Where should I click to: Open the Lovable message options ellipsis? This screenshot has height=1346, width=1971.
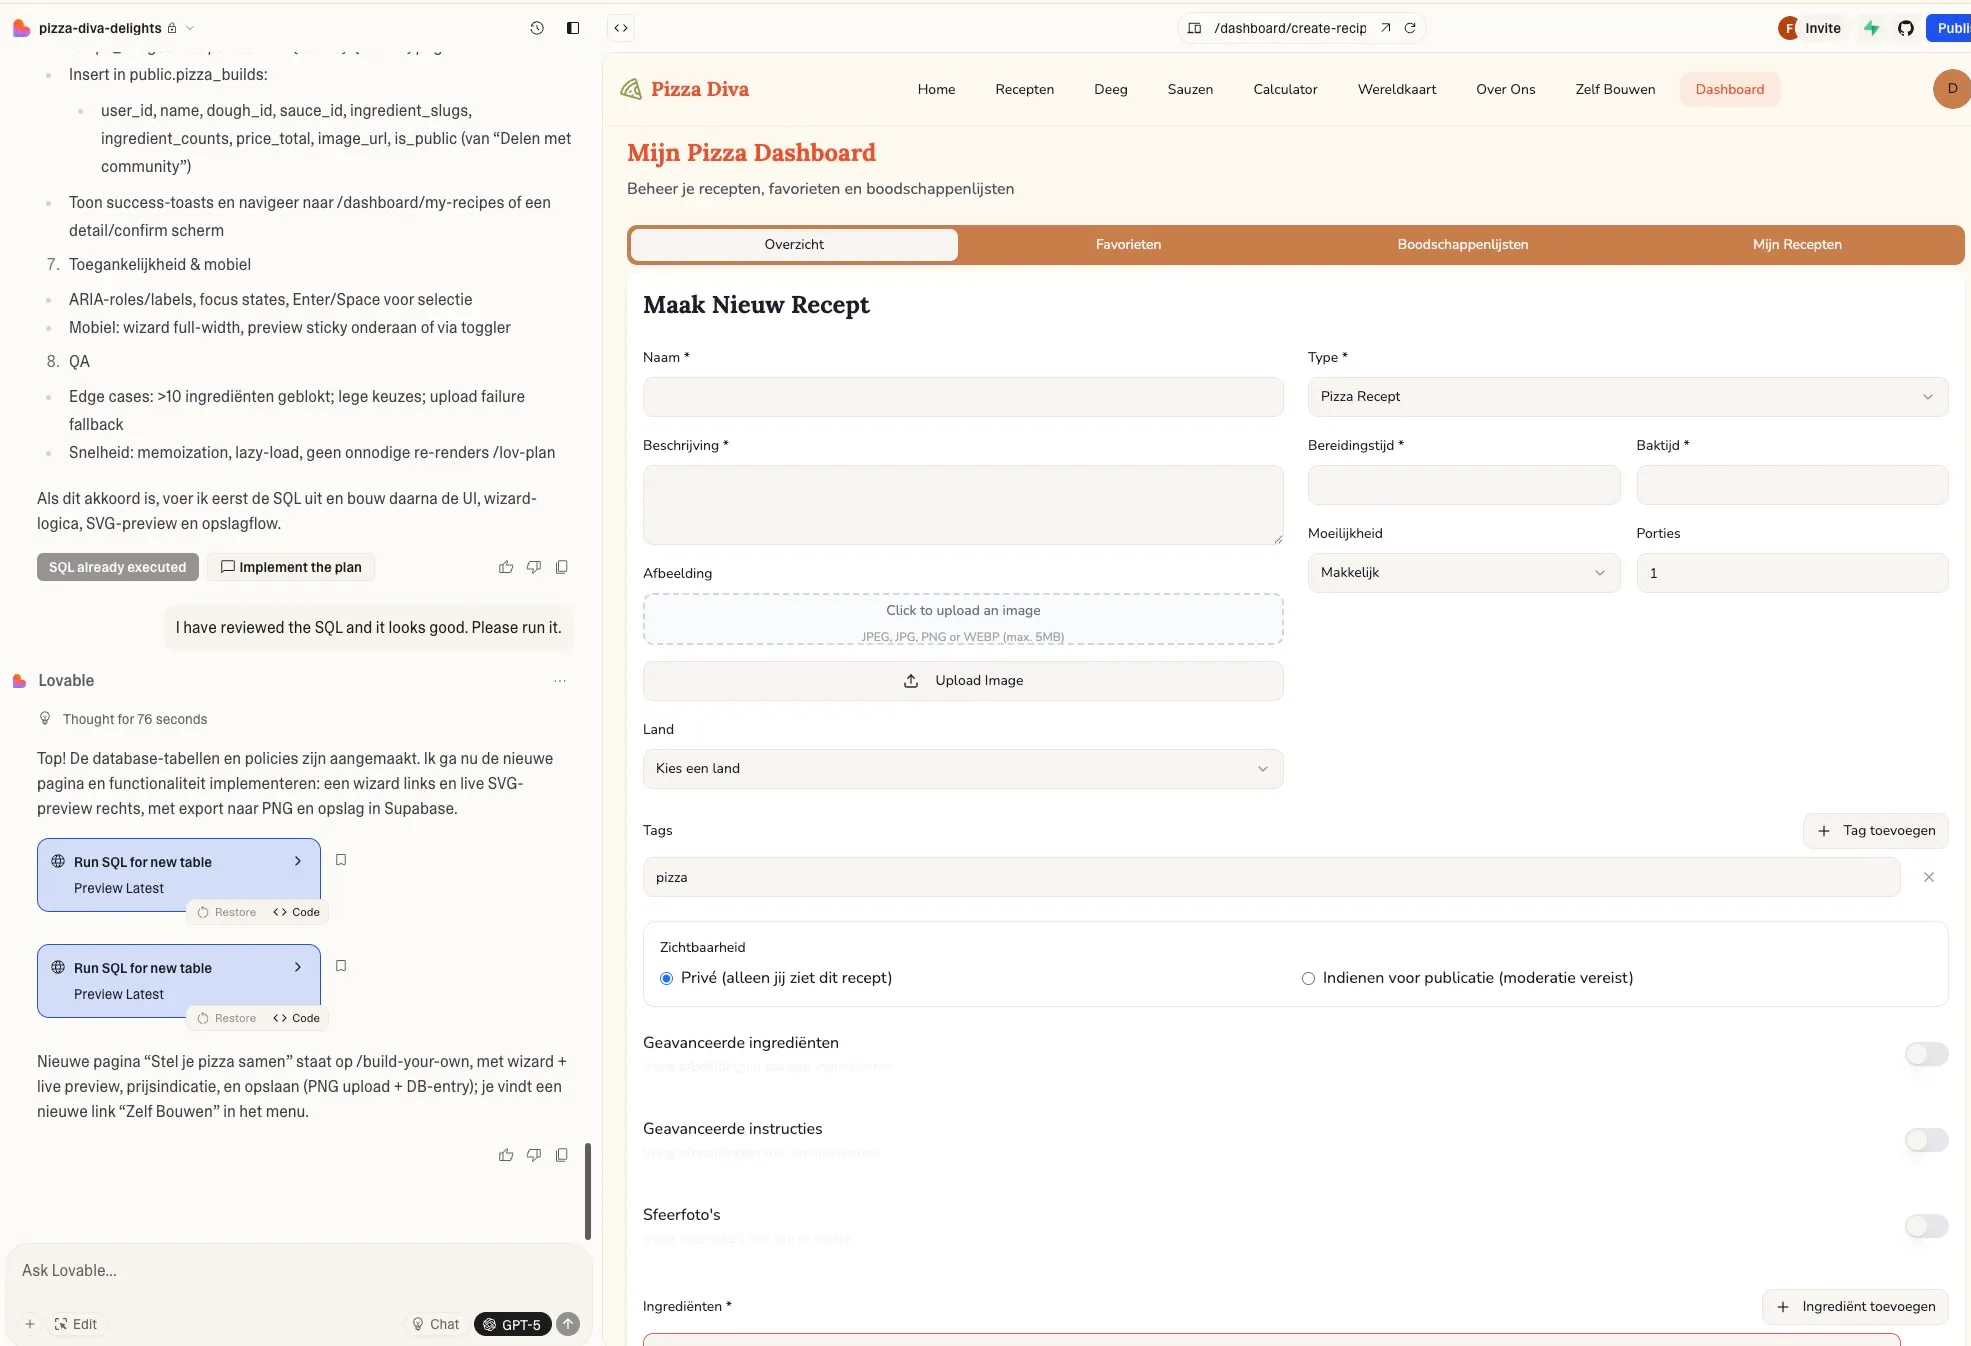tap(560, 681)
